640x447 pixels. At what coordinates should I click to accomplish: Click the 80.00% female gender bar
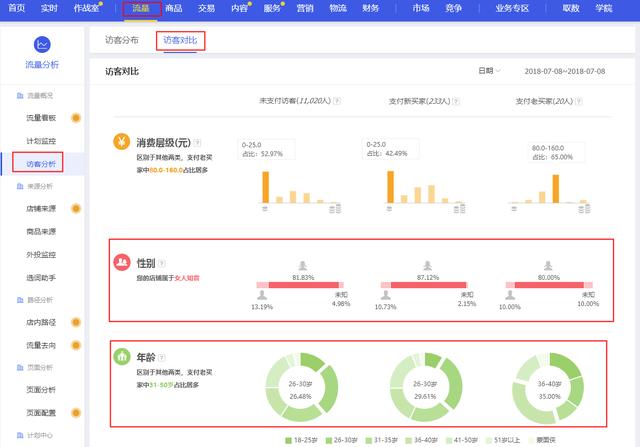[549, 285]
